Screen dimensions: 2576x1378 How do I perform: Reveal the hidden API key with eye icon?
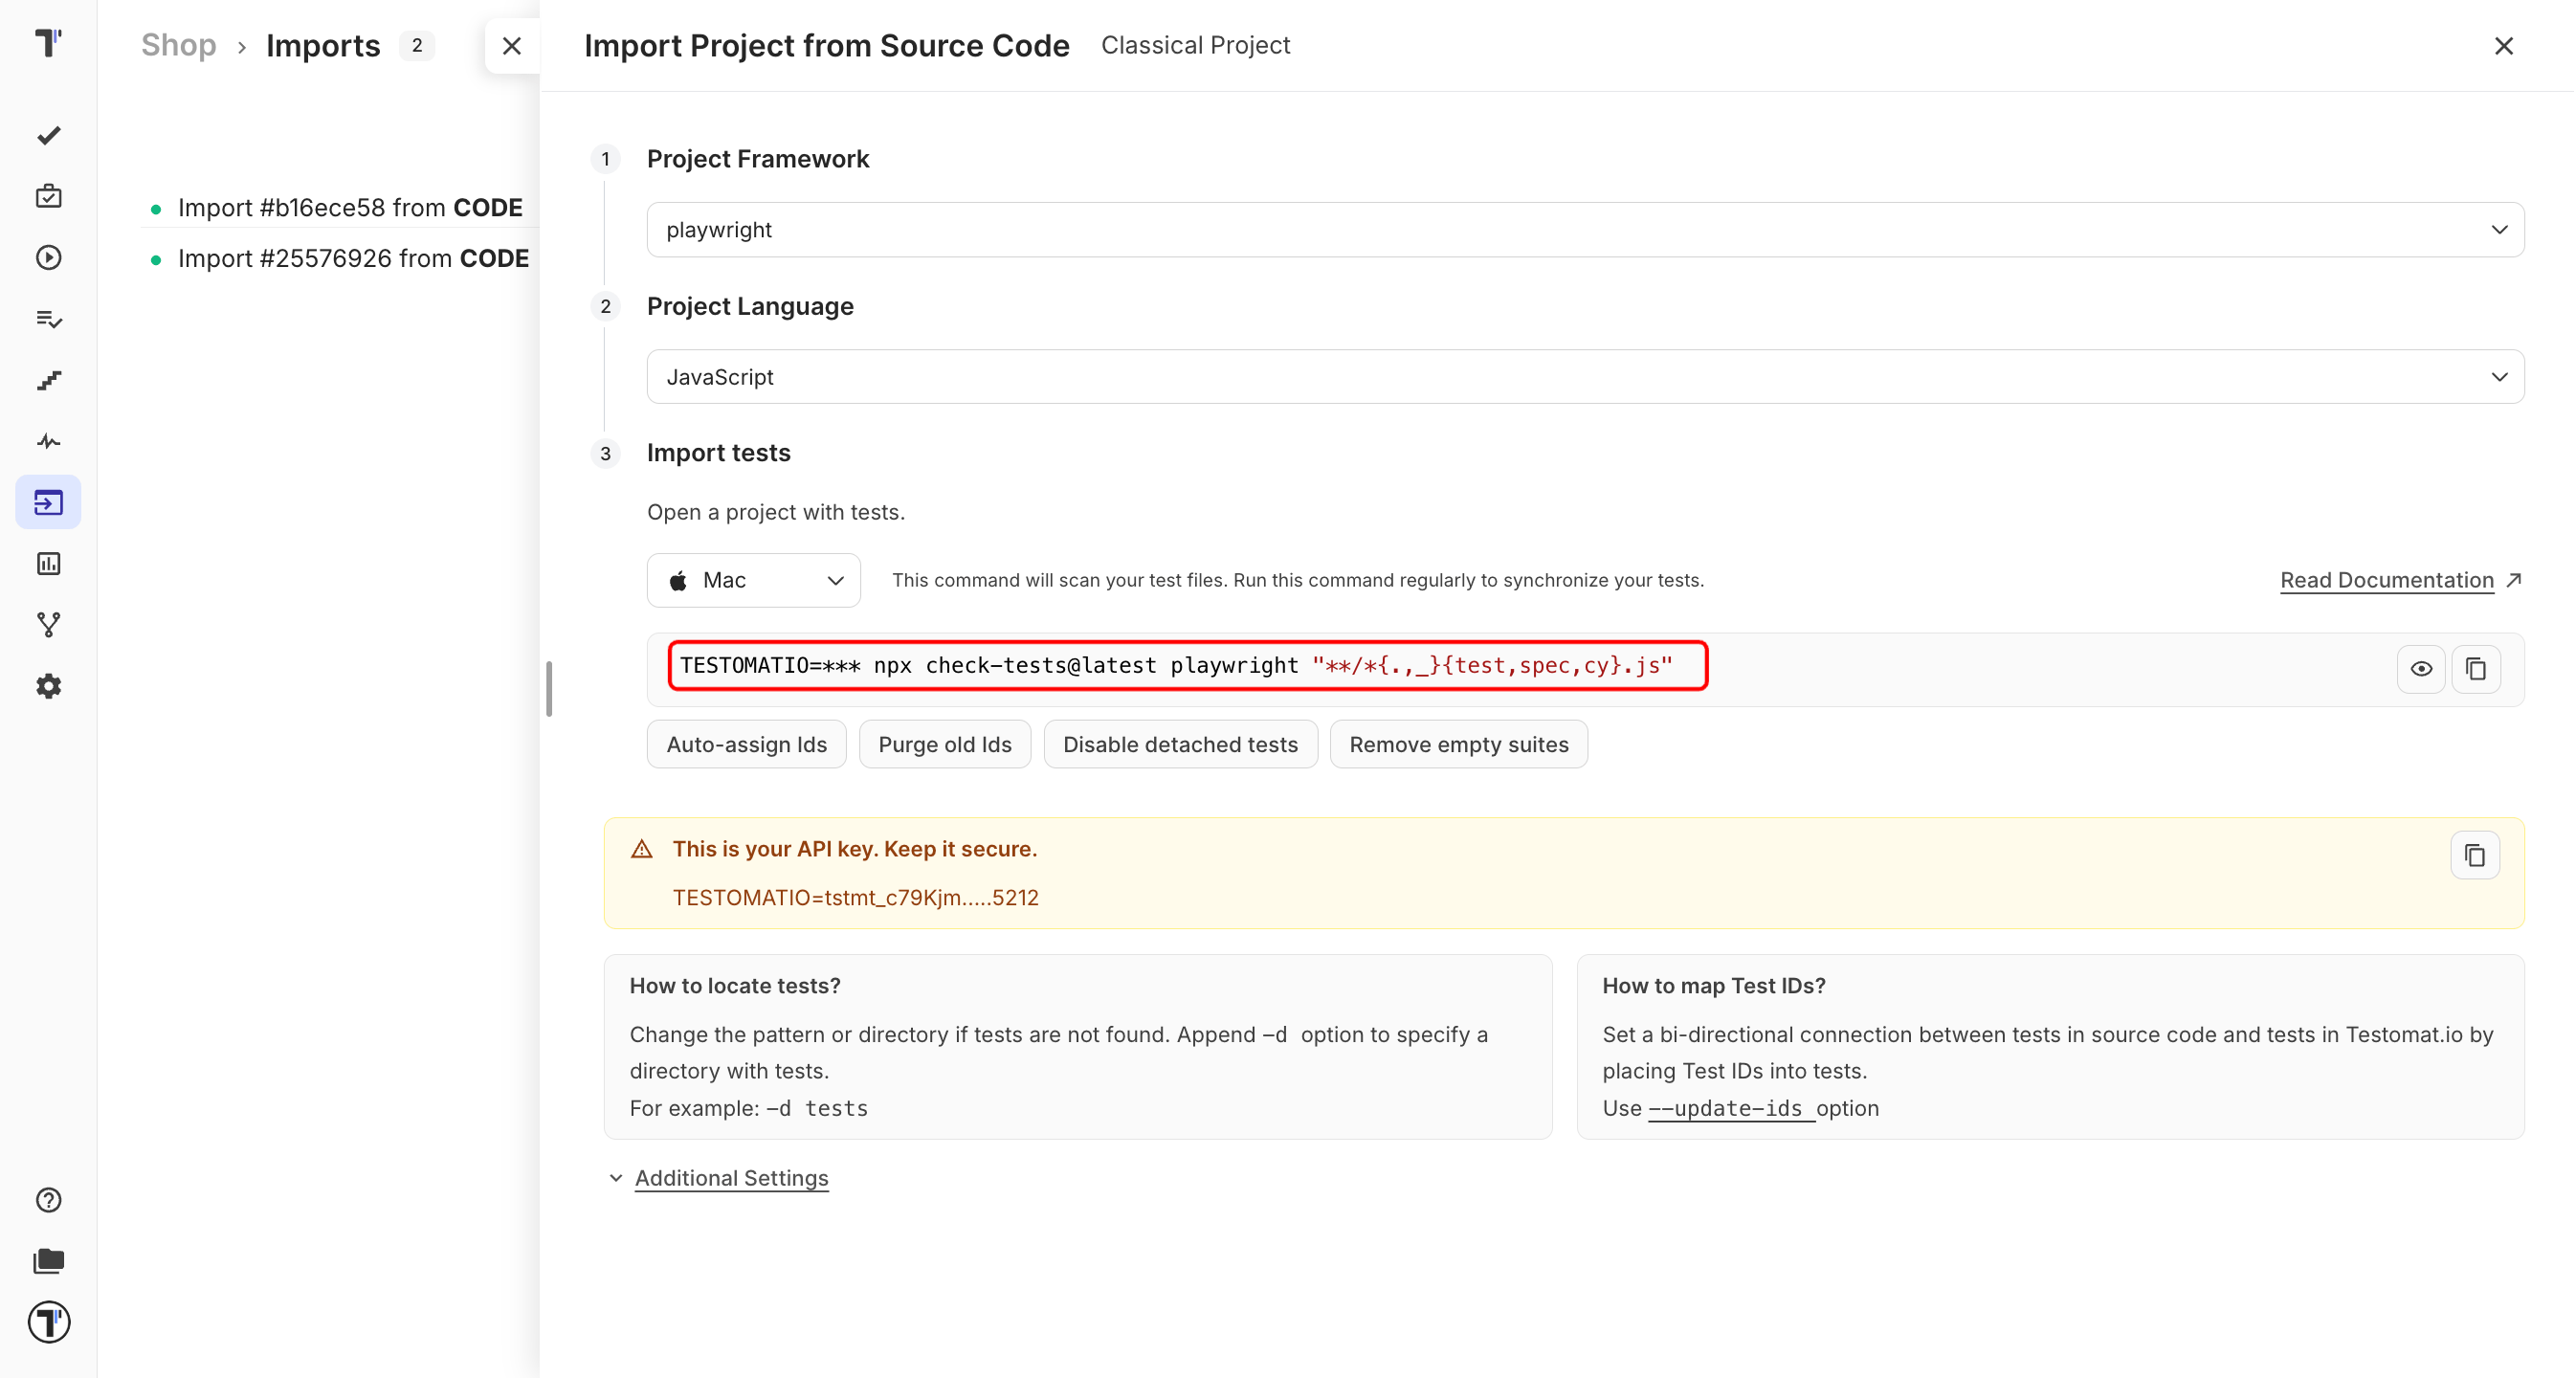click(x=2421, y=668)
